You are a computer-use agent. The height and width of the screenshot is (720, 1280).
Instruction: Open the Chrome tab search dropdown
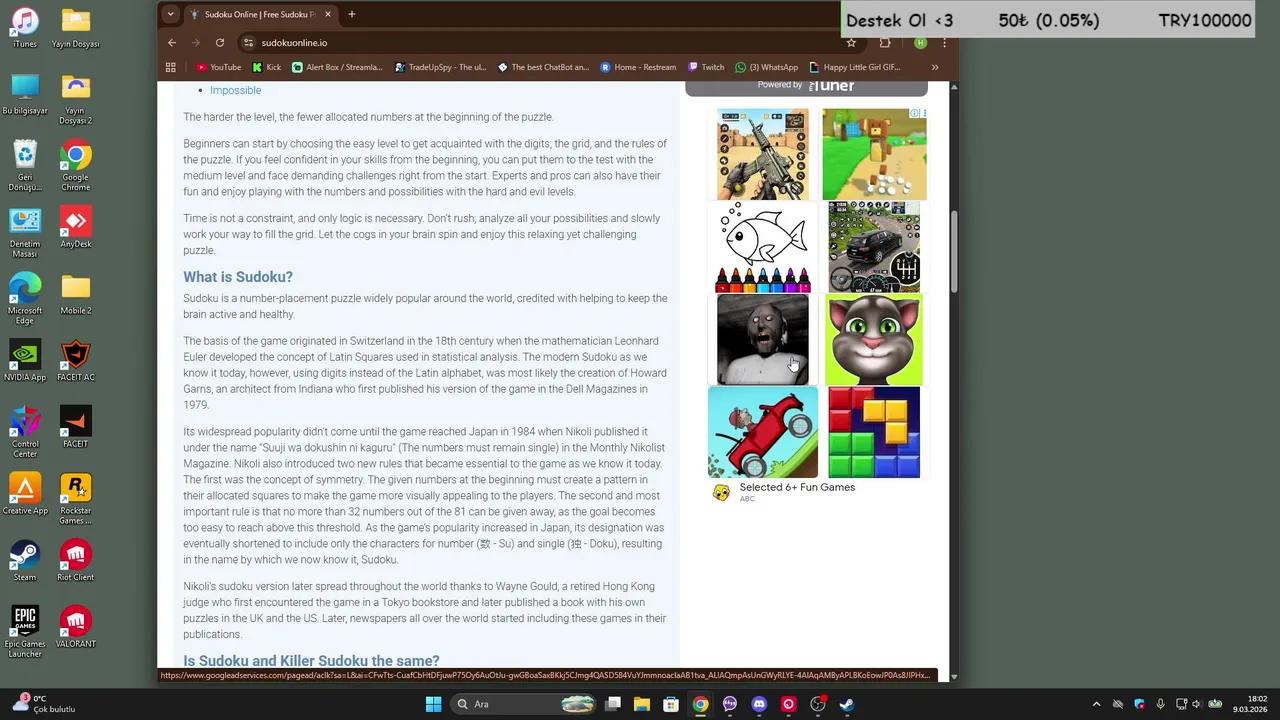point(171,14)
